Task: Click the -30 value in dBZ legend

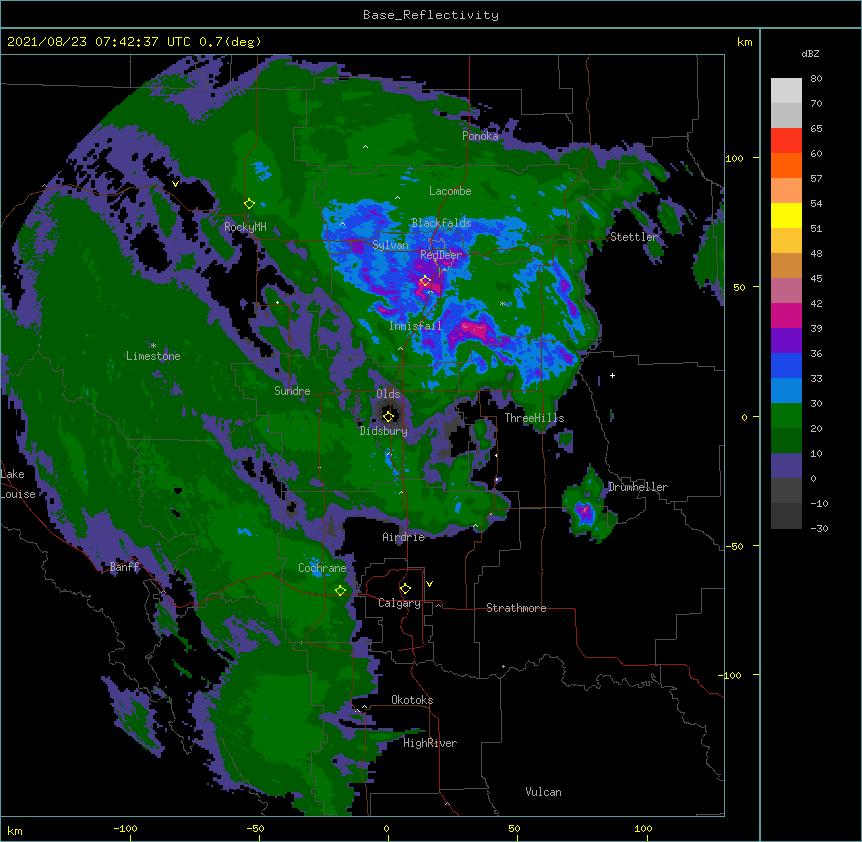Action: coord(819,529)
